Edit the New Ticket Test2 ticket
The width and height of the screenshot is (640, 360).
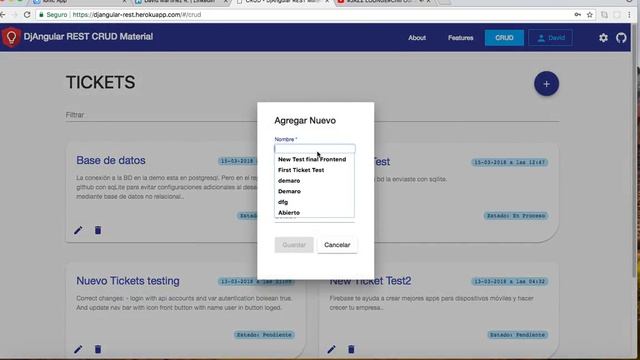point(331,349)
